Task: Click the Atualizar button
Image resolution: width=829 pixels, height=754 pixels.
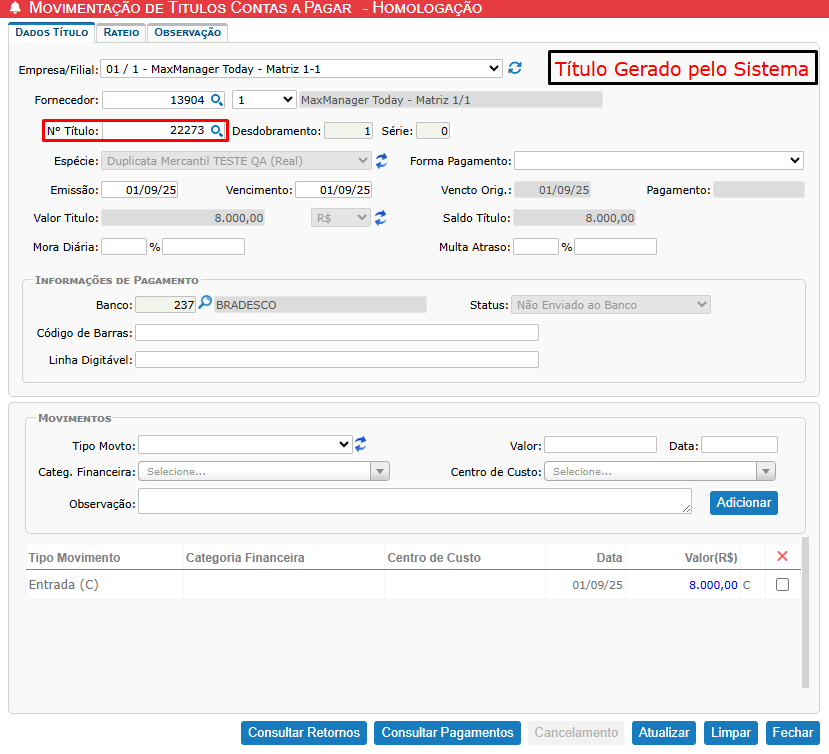Action: (x=664, y=733)
